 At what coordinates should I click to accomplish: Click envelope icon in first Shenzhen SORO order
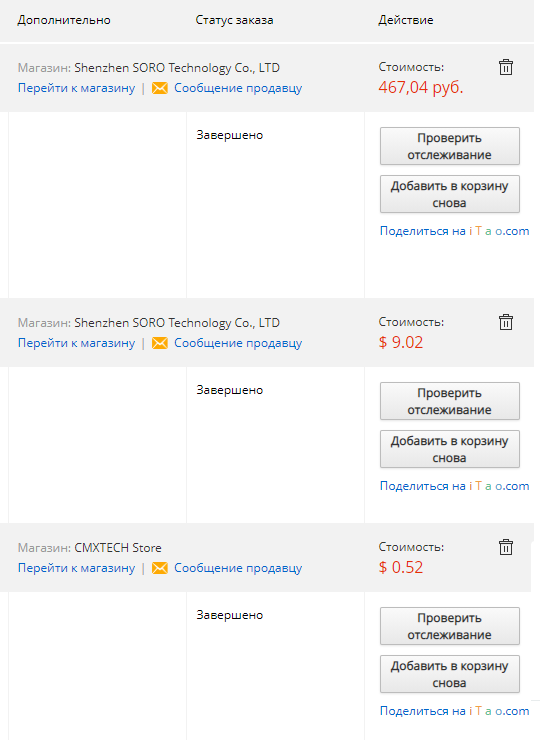point(160,88)
